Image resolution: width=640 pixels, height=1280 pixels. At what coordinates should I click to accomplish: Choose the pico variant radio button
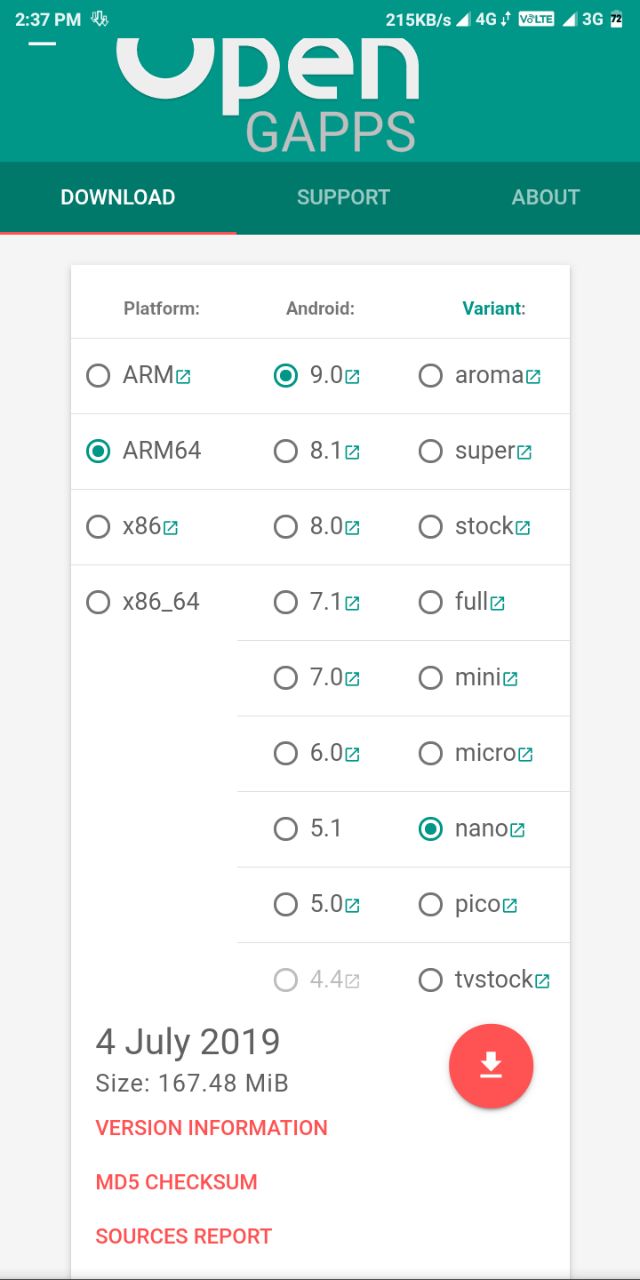click(x=430, y=905)
